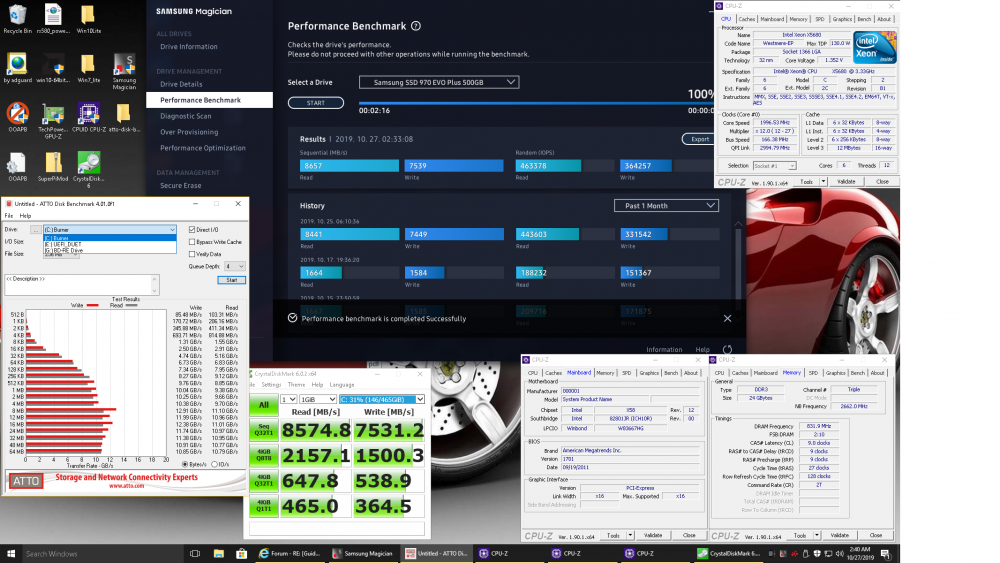Click the volume icon in system tray
The image size is (1000, 563).
839,553
